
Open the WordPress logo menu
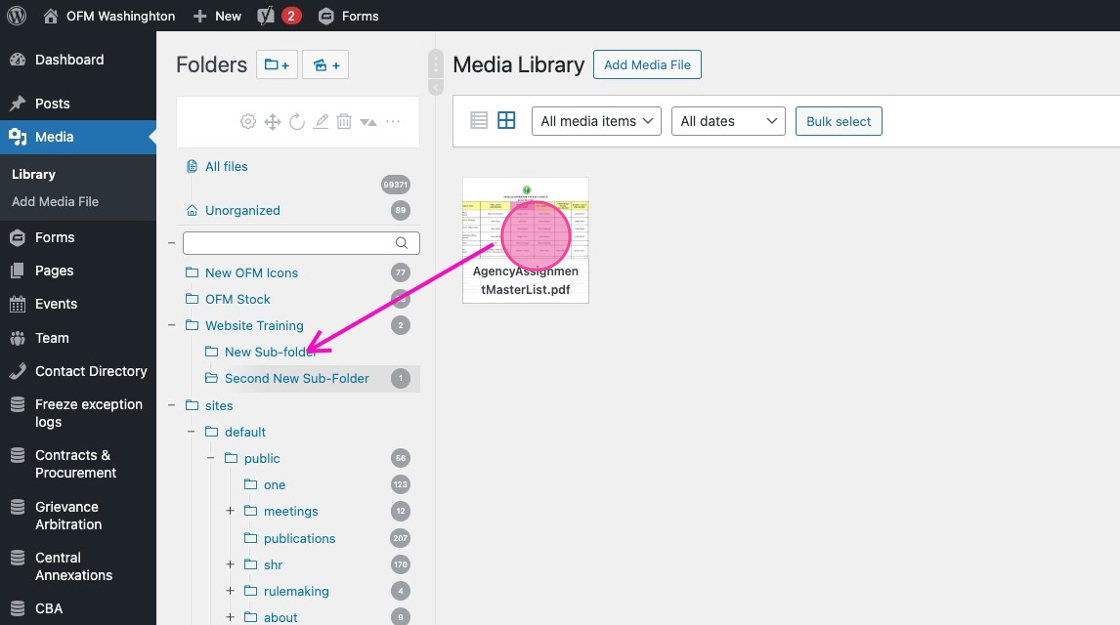click(16, 16)
